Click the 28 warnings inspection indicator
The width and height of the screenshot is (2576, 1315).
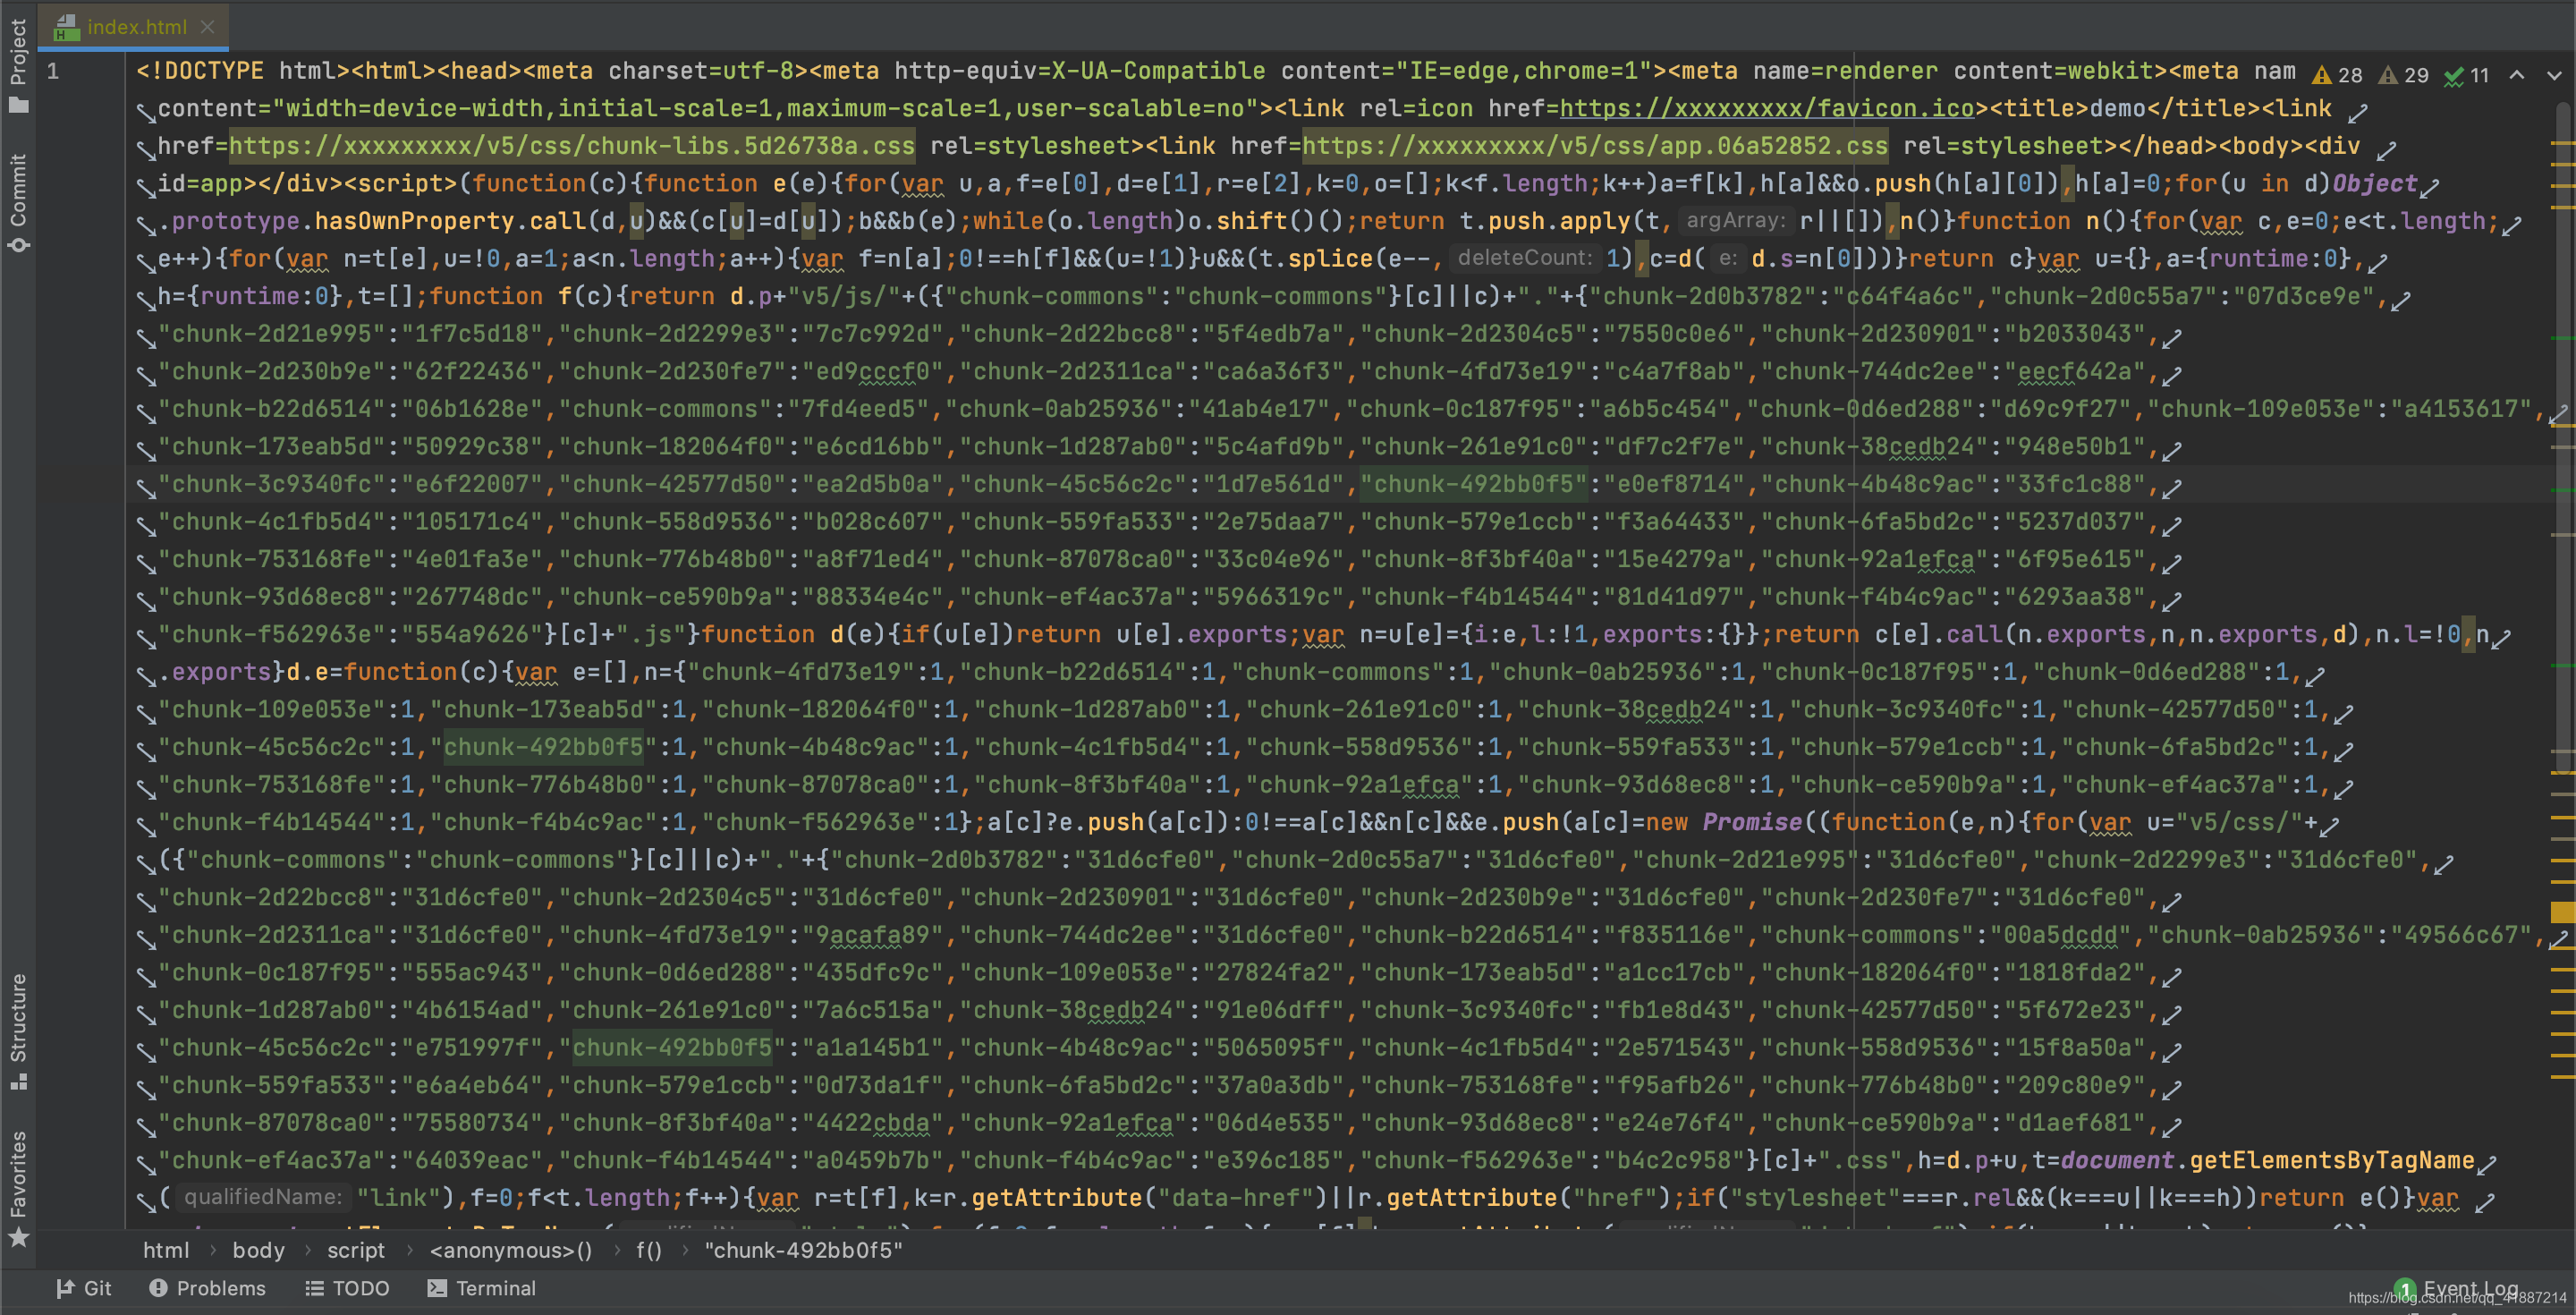pyautogui.click(x=2338, y=74)
